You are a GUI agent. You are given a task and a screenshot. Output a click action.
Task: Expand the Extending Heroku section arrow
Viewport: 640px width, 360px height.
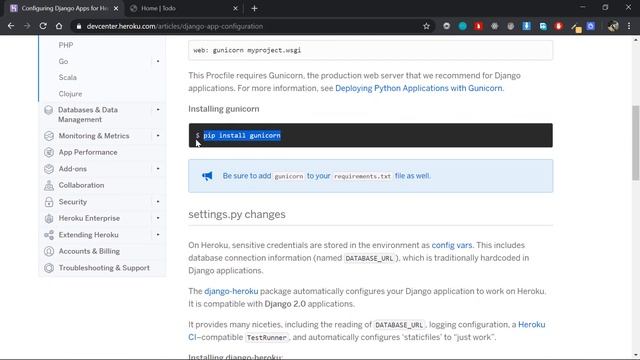click(x=158, y=235)
